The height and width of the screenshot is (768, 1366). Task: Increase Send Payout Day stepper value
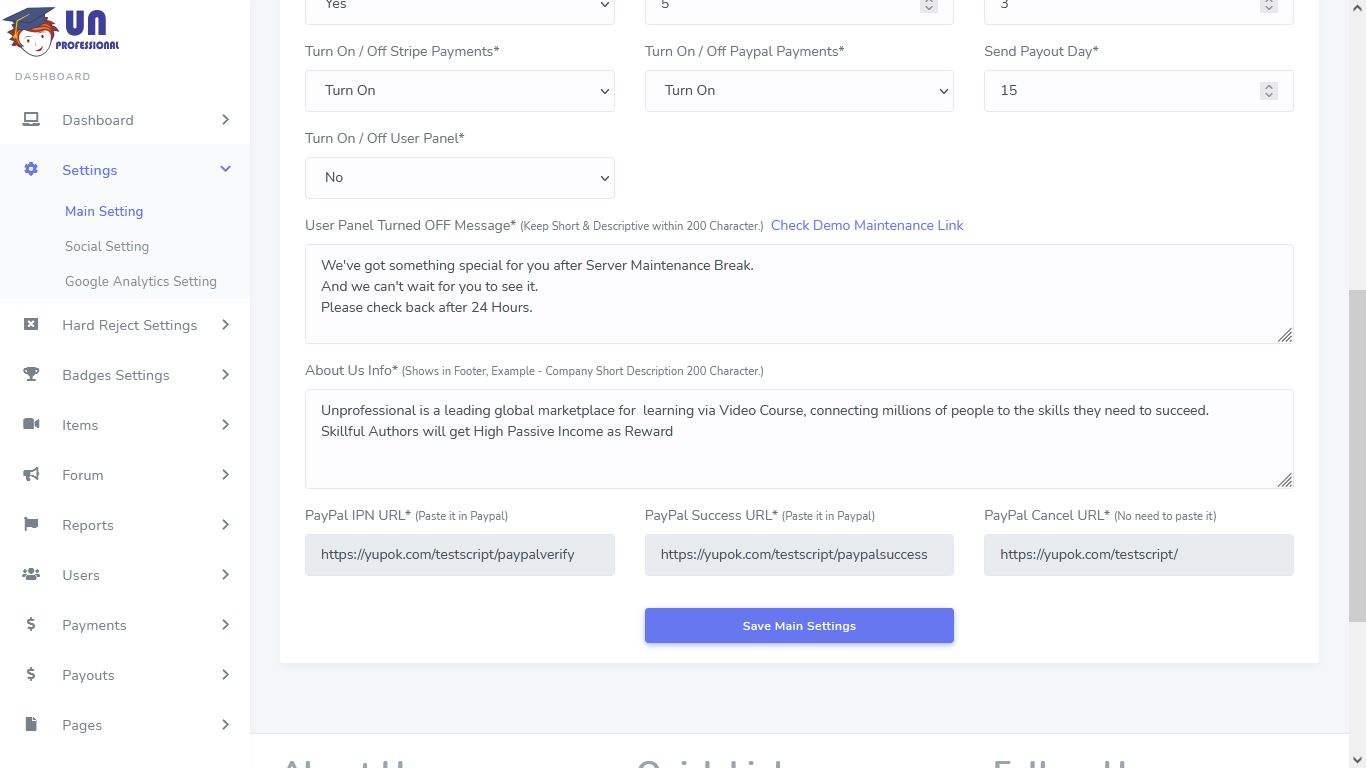(1269, 86)
